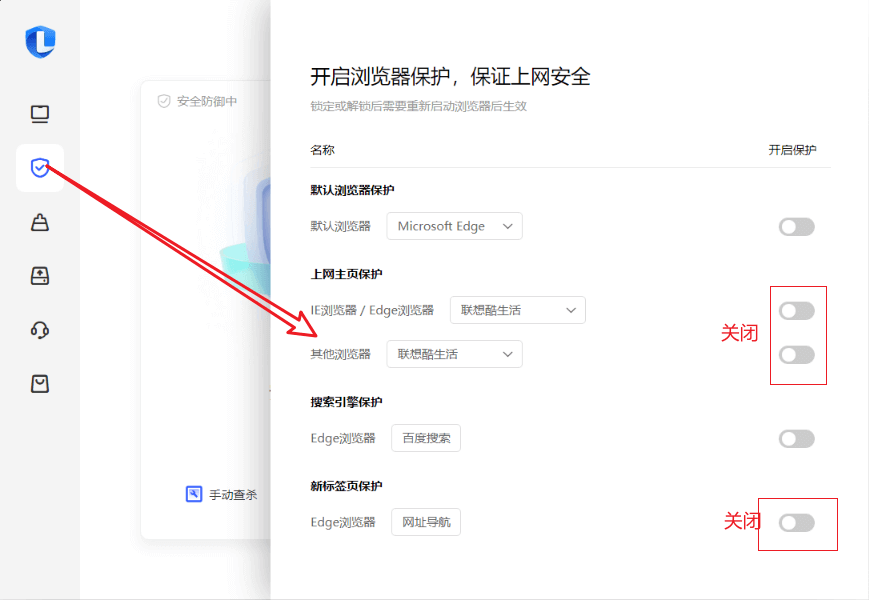The image size is (869, 600).
Task: Click the 网址导航 new tab button
Action: (x=426, y=522)
